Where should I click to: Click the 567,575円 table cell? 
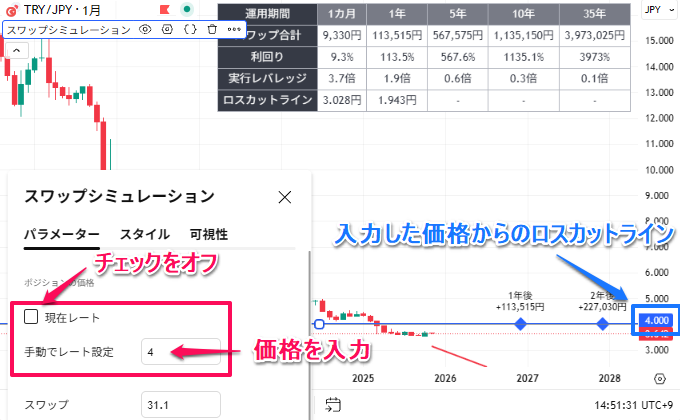click(x=458, y=35)
